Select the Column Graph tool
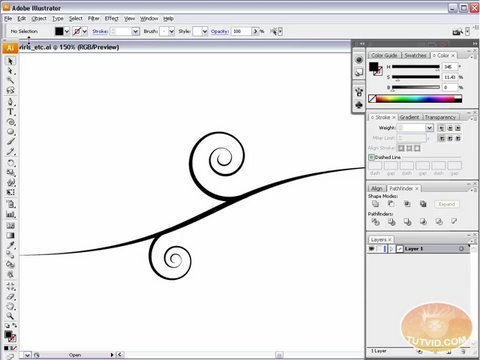This screenshot has height=360, width=480. [x=10, y=214]
